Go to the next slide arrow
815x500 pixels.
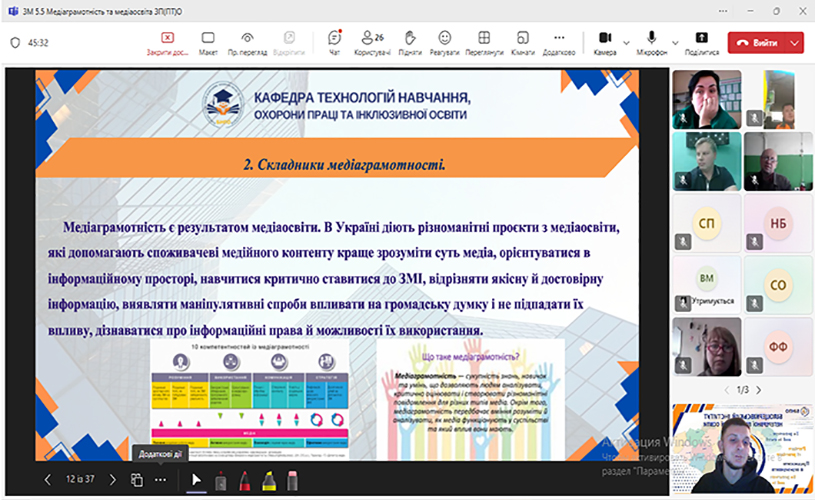click(x=112, y=480)
